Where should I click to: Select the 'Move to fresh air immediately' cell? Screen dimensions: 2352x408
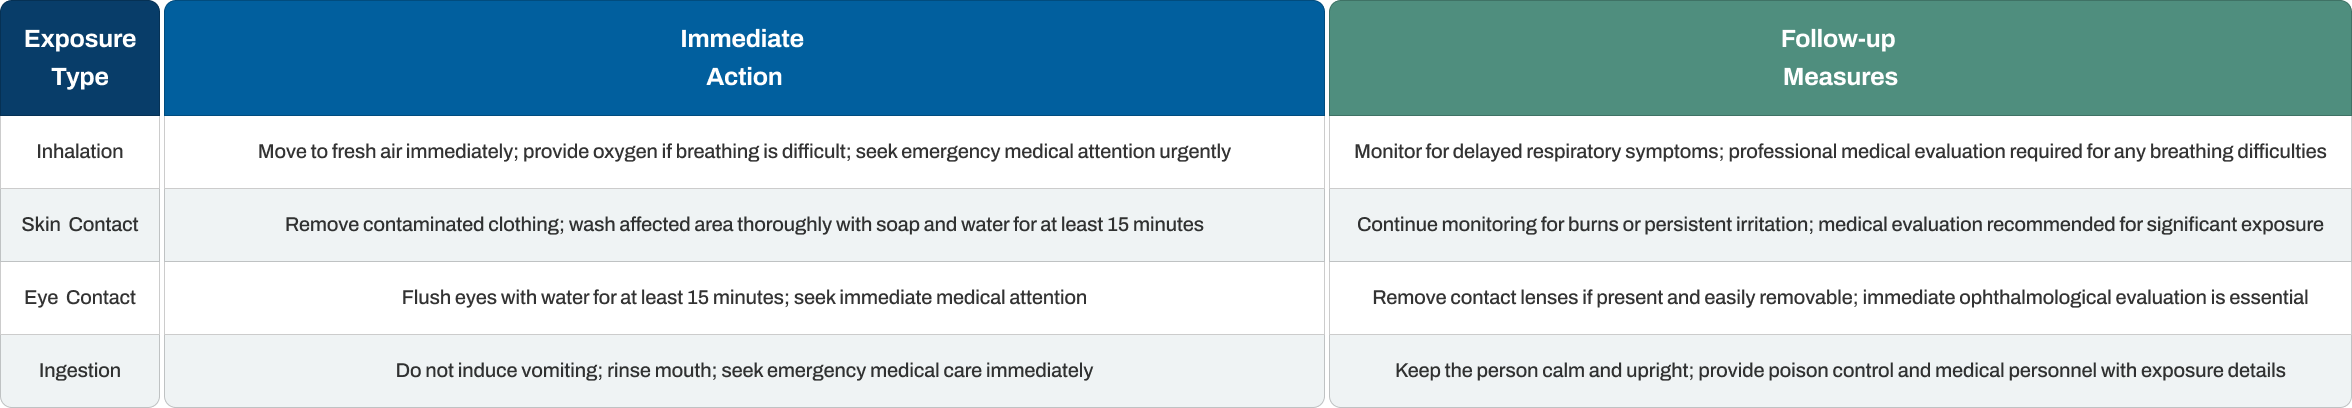pyautogui.click(x=744, y=152)
